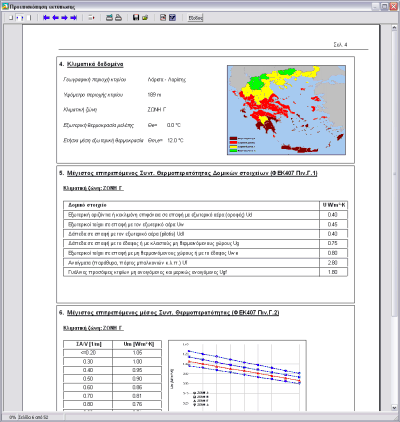Close the print preview window

393,6
